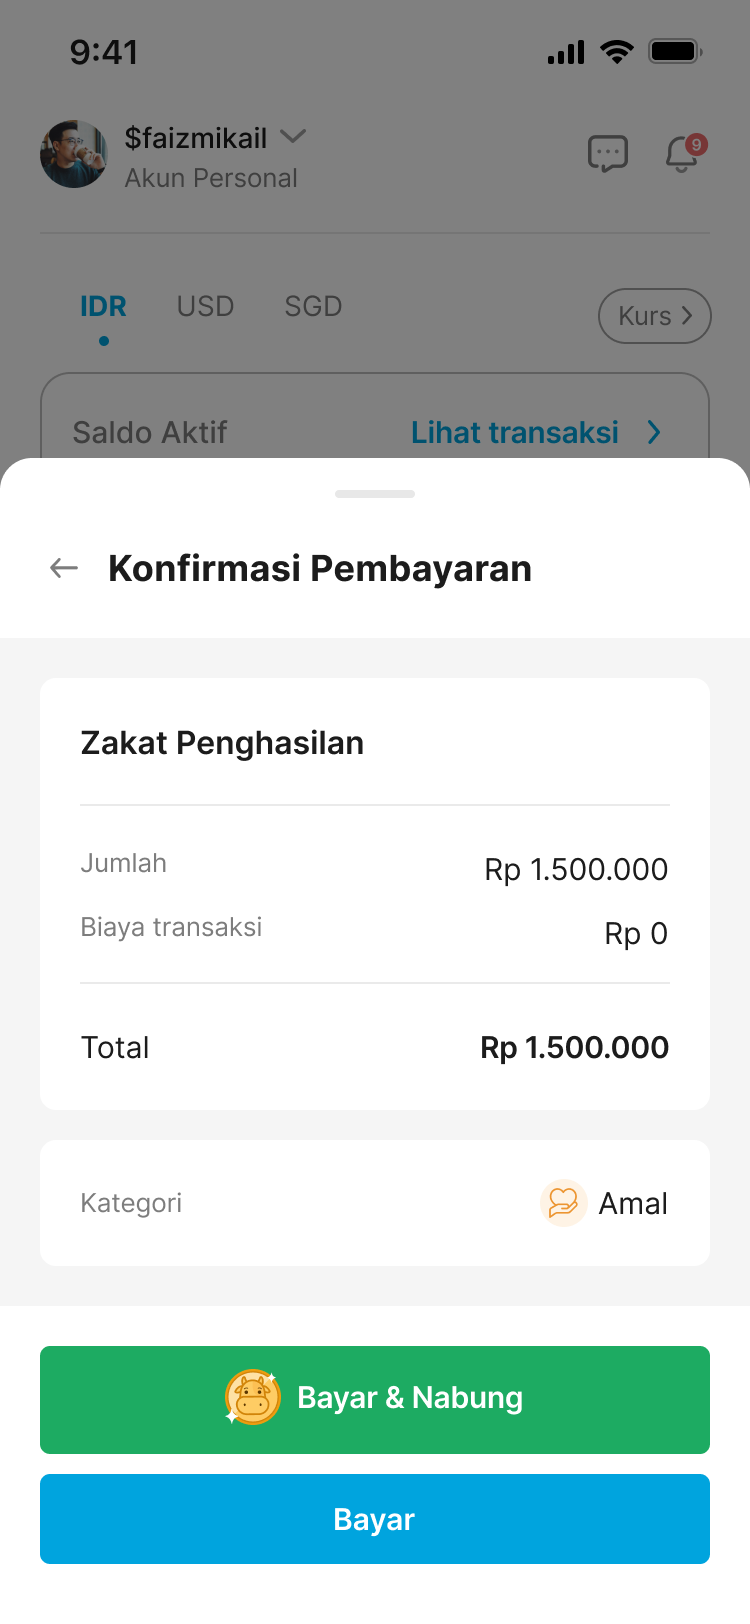Grab the bottom sheet drag handle

tap(375, 494)
